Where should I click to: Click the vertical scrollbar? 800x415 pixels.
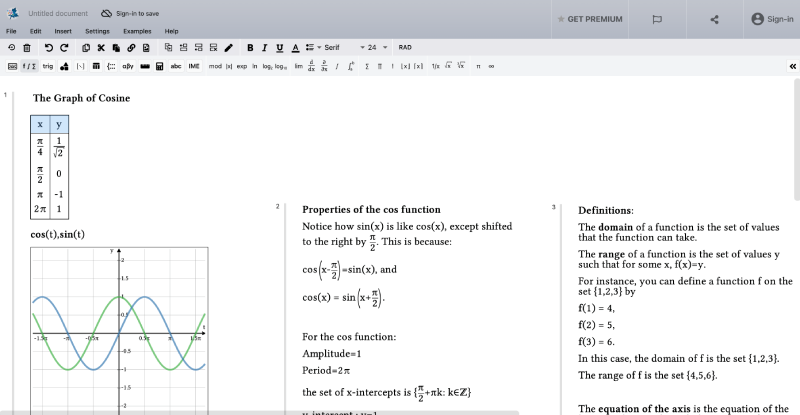click(x=797, y=139)
